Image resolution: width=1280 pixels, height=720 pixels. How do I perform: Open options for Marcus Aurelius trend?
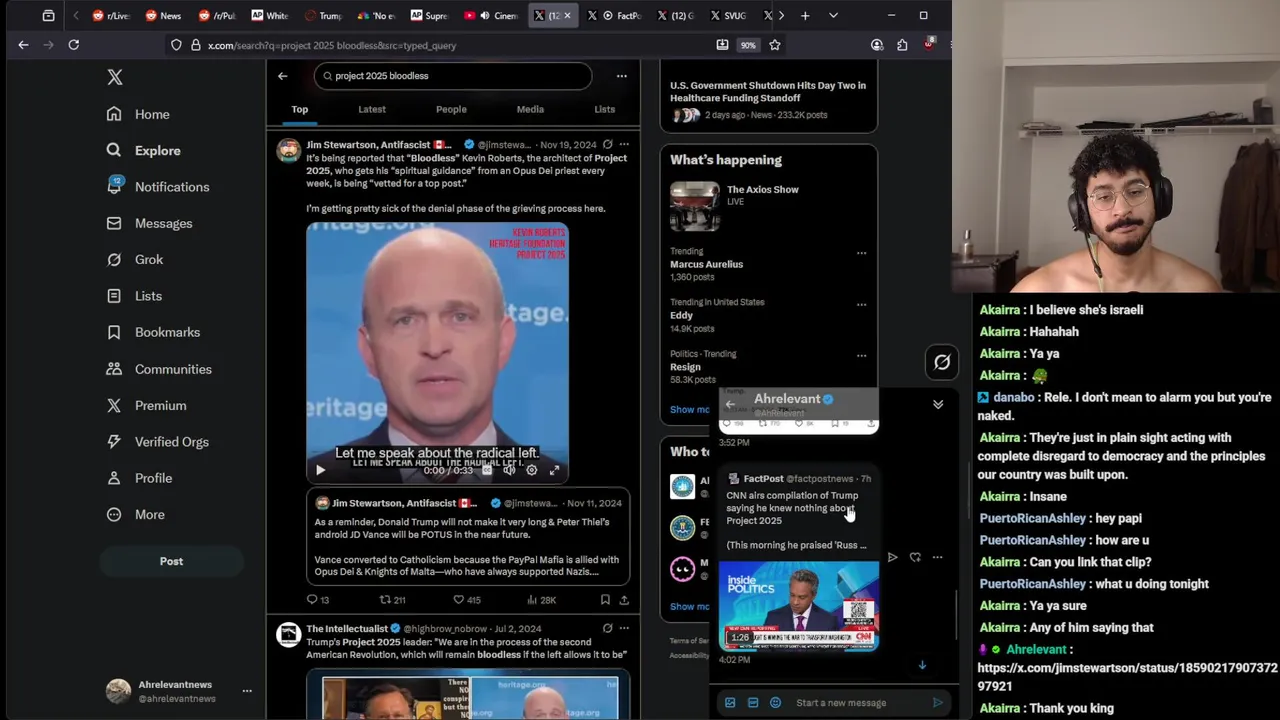[861, 253]
